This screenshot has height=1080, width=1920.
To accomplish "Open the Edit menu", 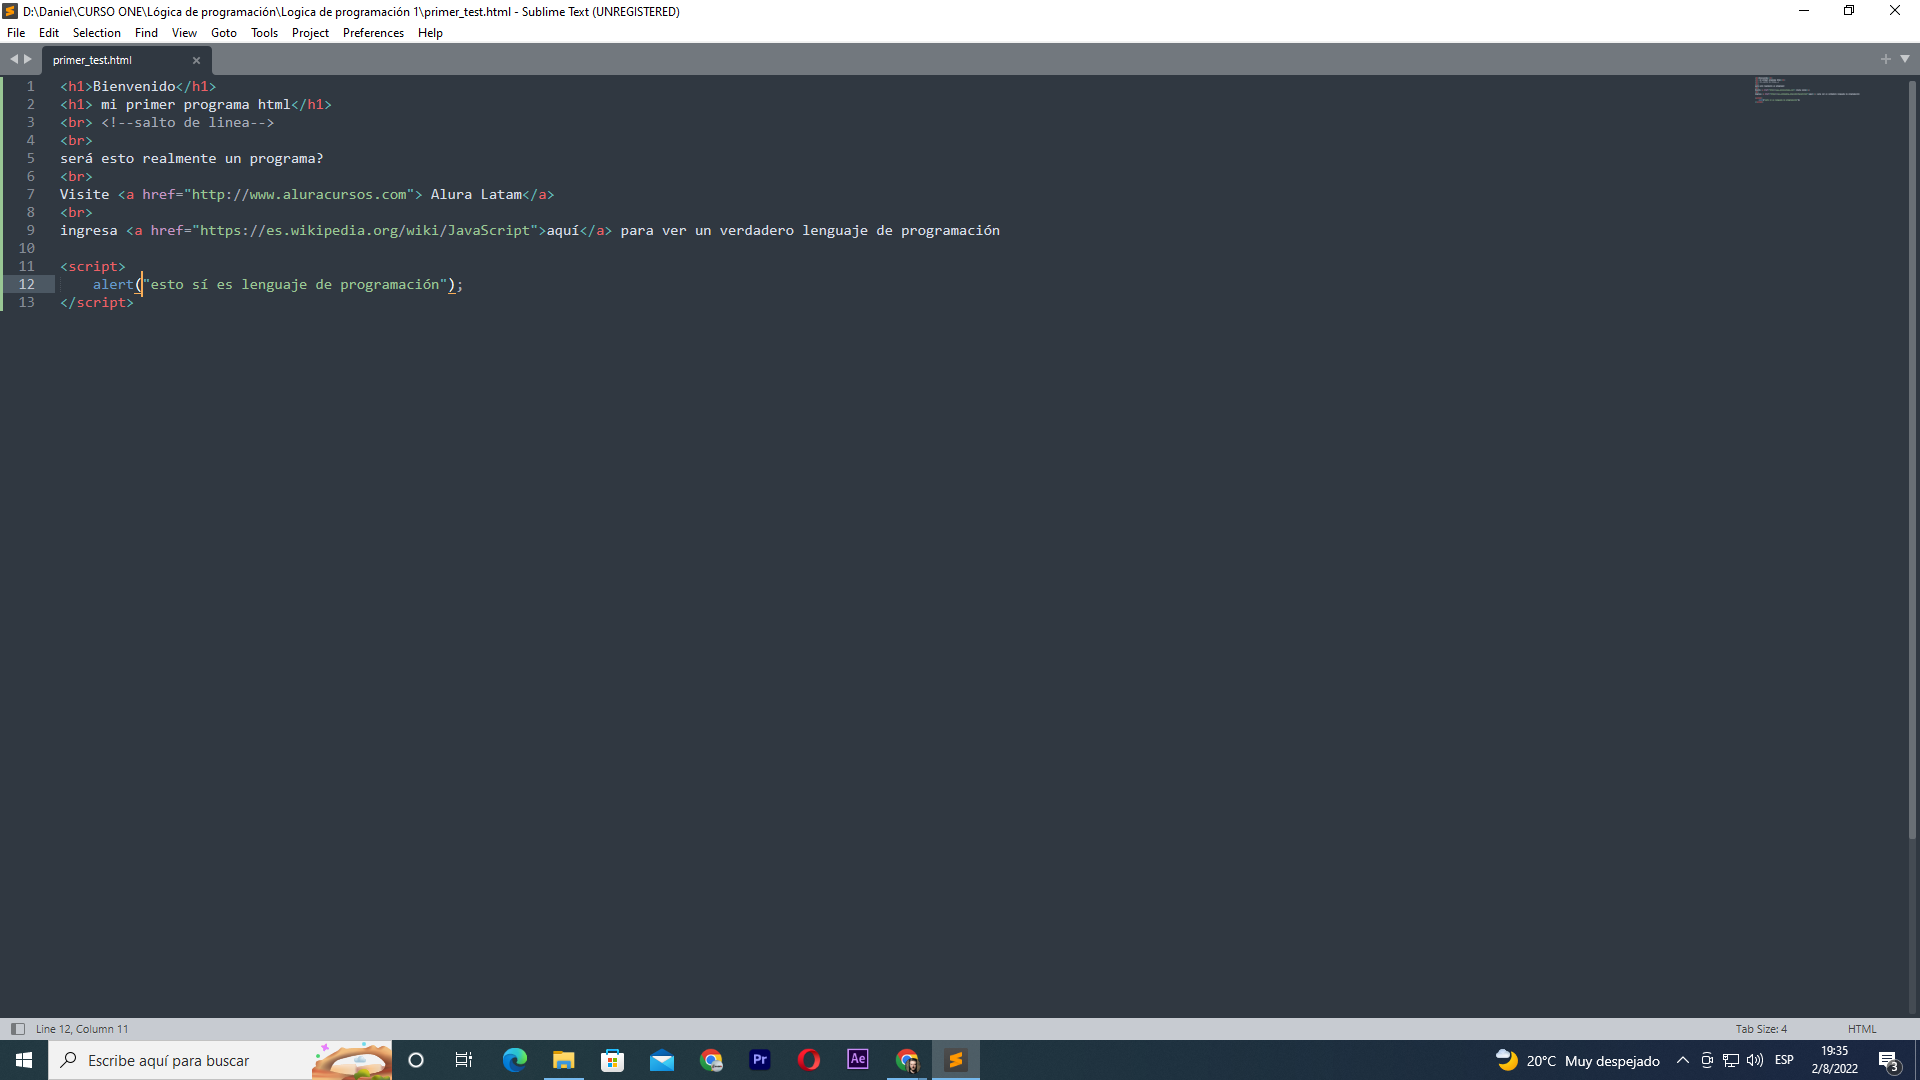I will coord(49,33).
